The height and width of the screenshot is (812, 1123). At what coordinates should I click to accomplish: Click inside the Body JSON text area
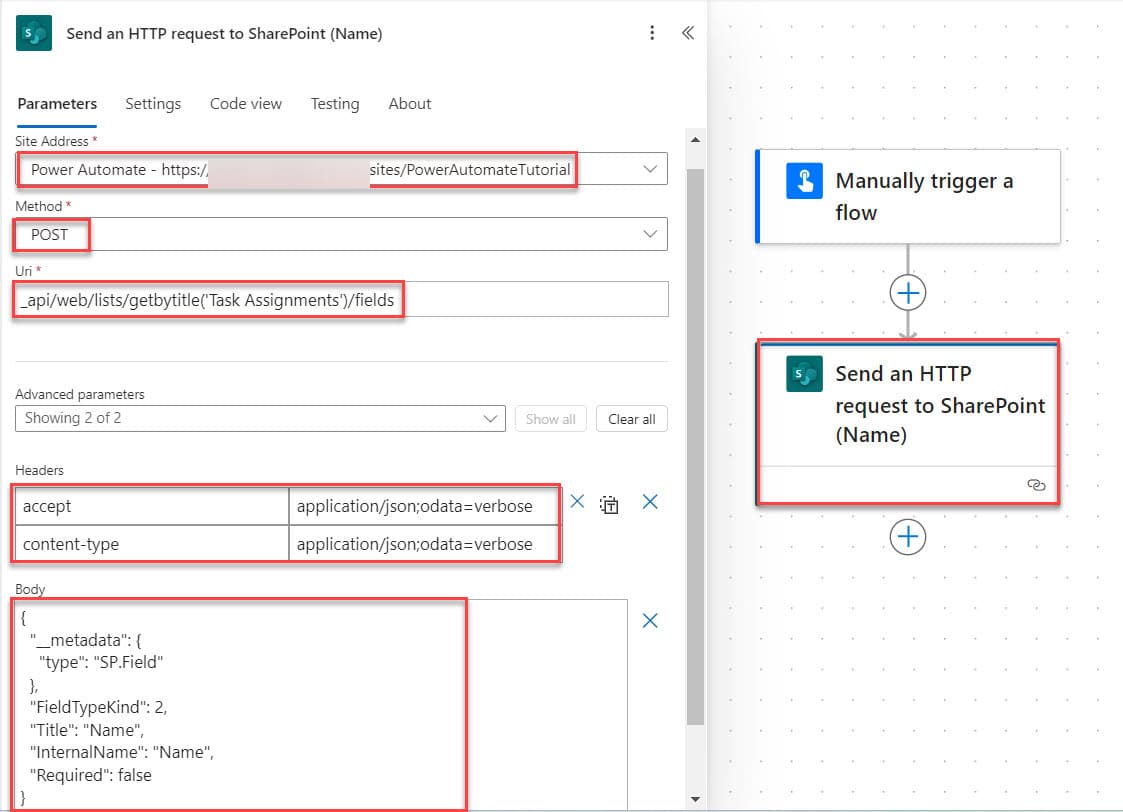(321, 705)
